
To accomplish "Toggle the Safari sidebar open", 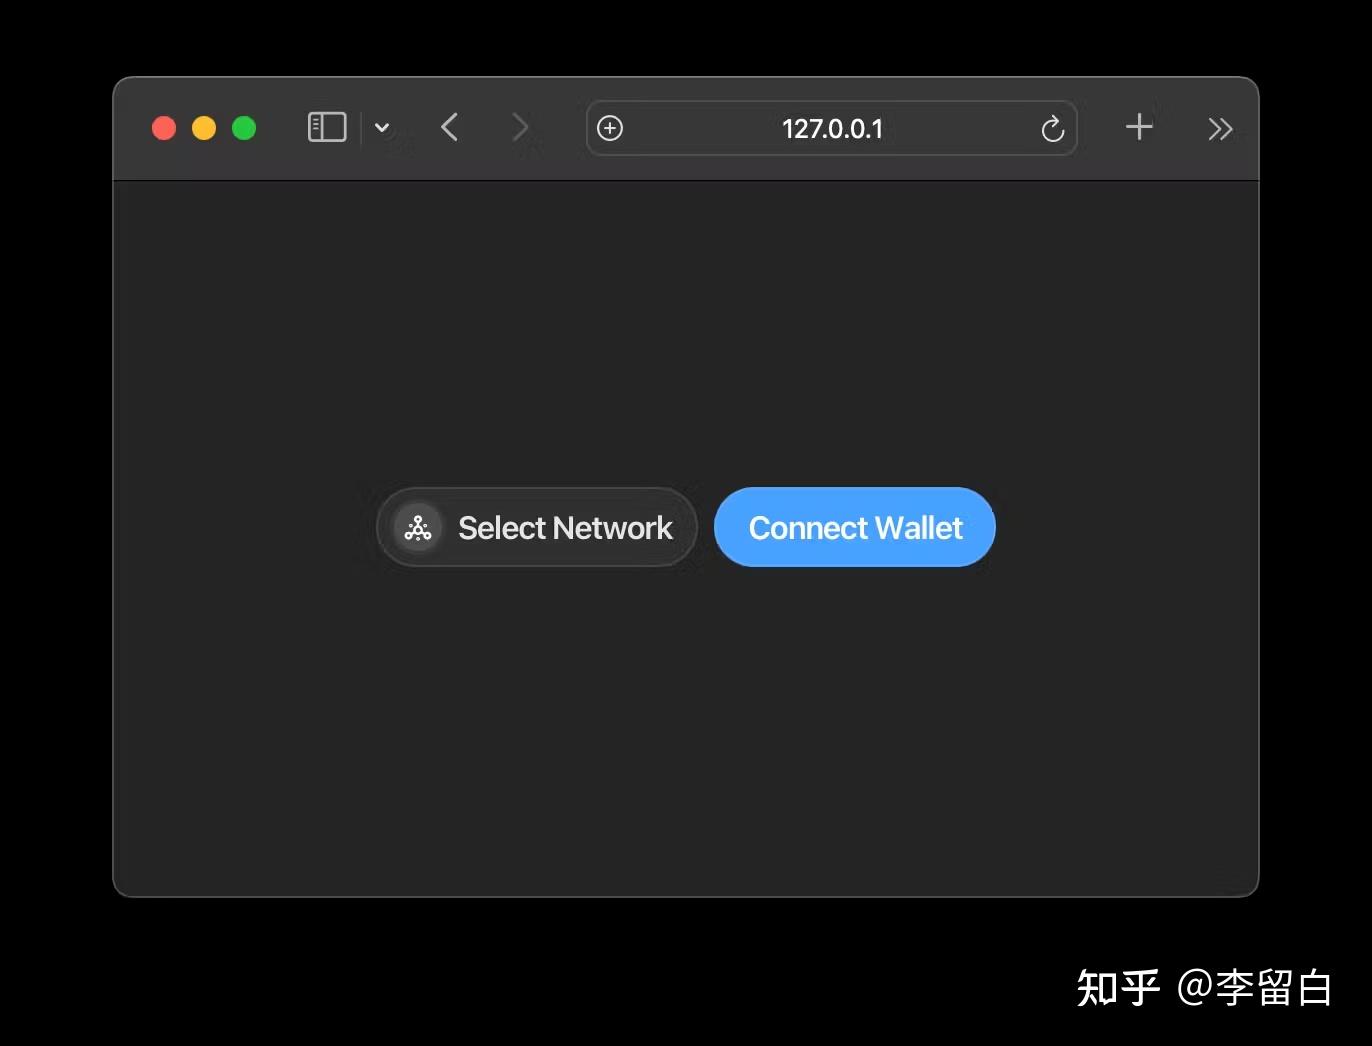I will point(326,127).
